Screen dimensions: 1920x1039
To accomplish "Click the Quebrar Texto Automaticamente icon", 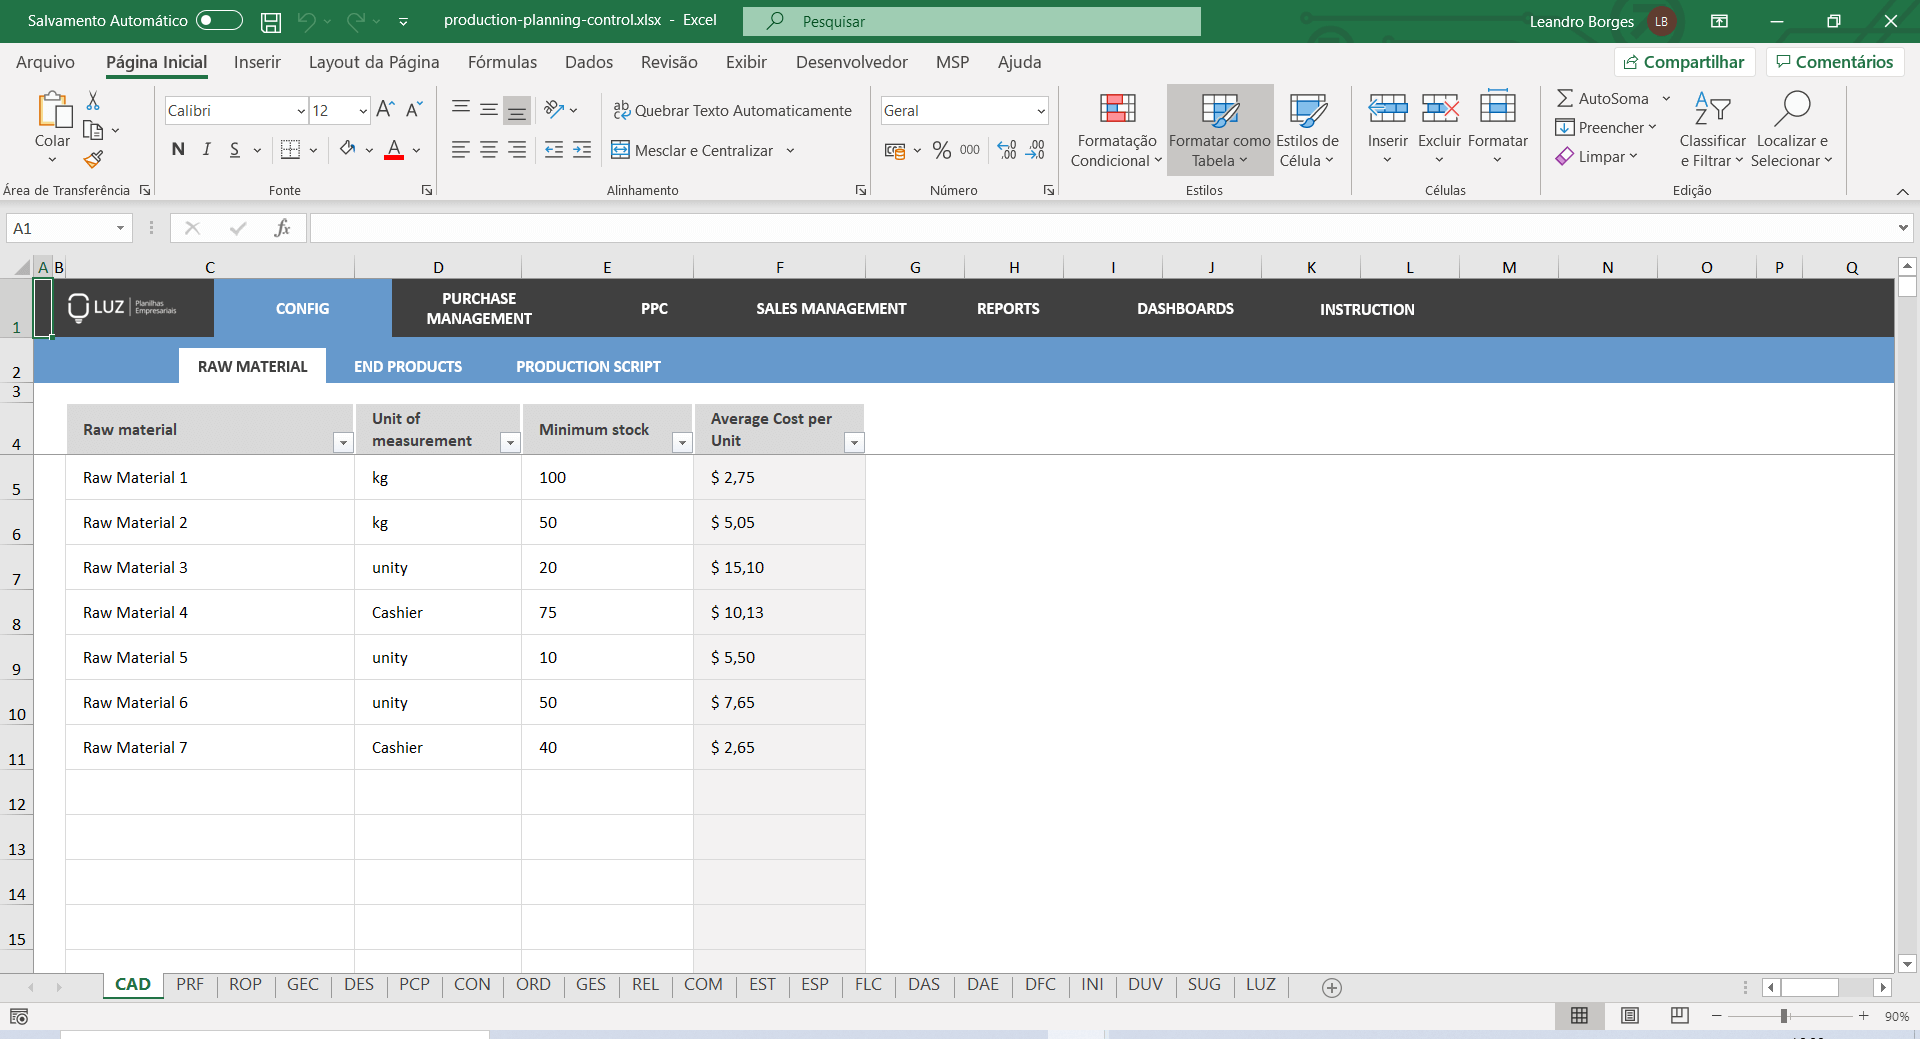I will 623,110.
